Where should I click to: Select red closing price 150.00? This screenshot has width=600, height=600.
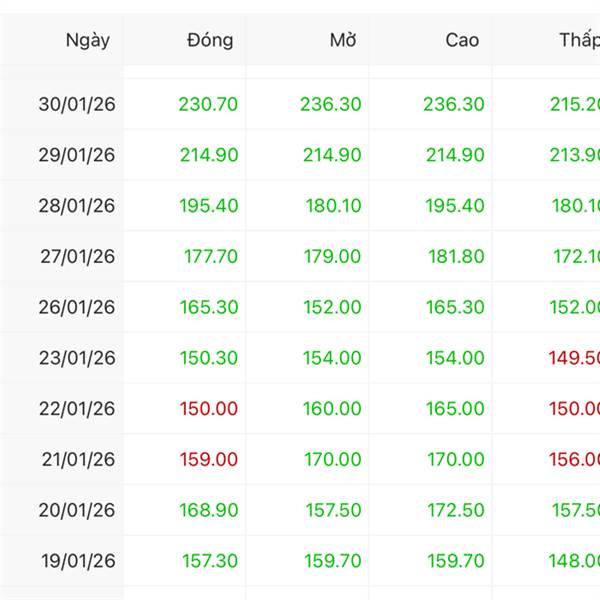pos(208,409)
